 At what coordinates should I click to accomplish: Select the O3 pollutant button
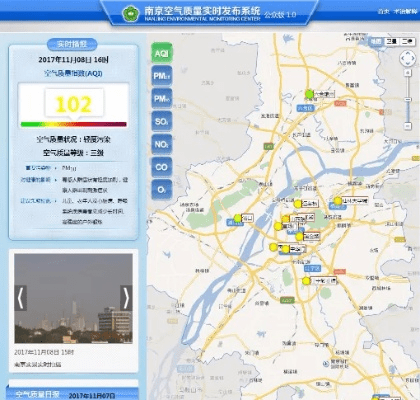point(162,189)
